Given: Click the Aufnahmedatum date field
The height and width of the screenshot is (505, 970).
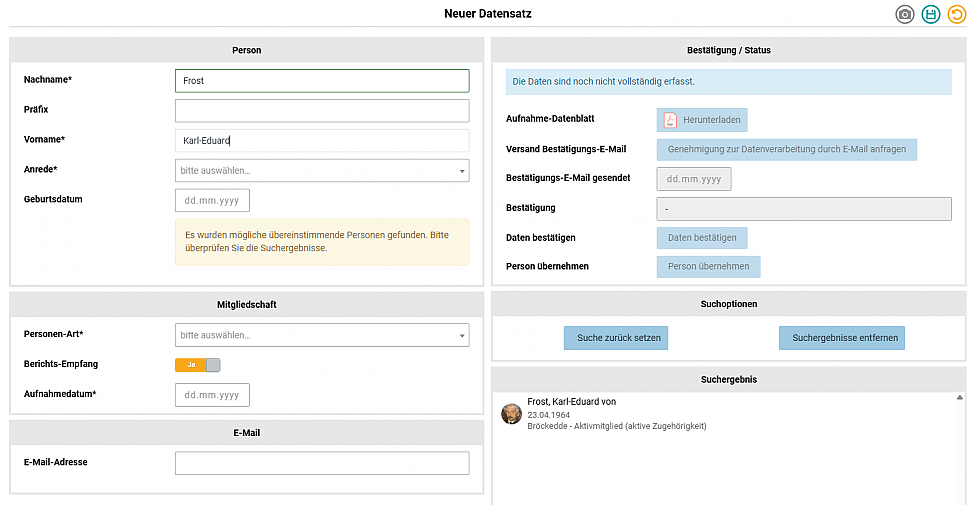Looking at the screenshot, I should (x=212, y=395).
